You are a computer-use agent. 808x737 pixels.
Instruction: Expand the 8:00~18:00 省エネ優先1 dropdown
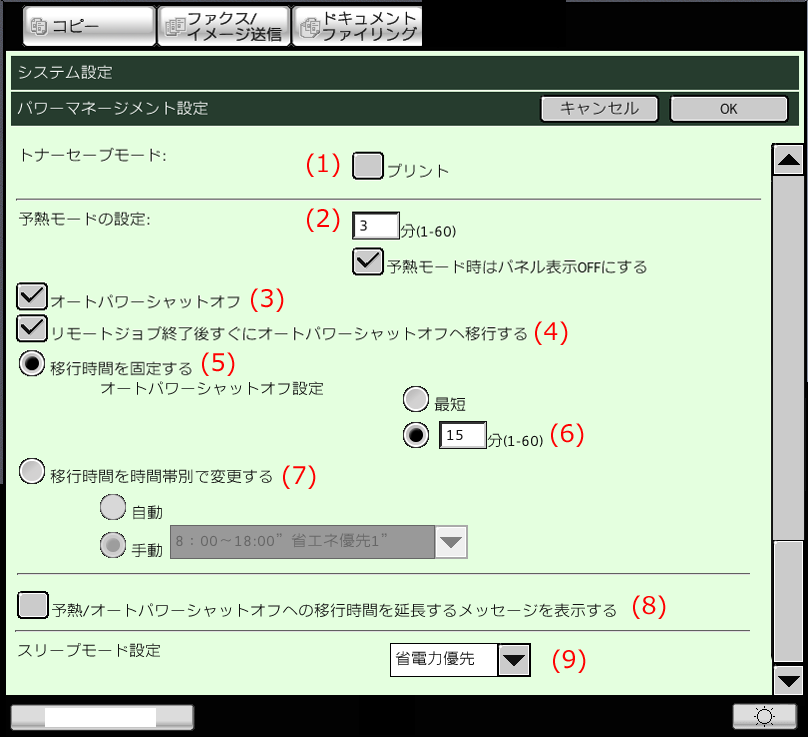pos(451,541)
